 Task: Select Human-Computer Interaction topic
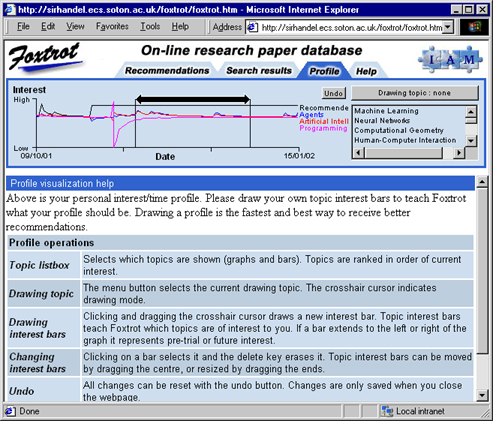click(x=405, y=140)
